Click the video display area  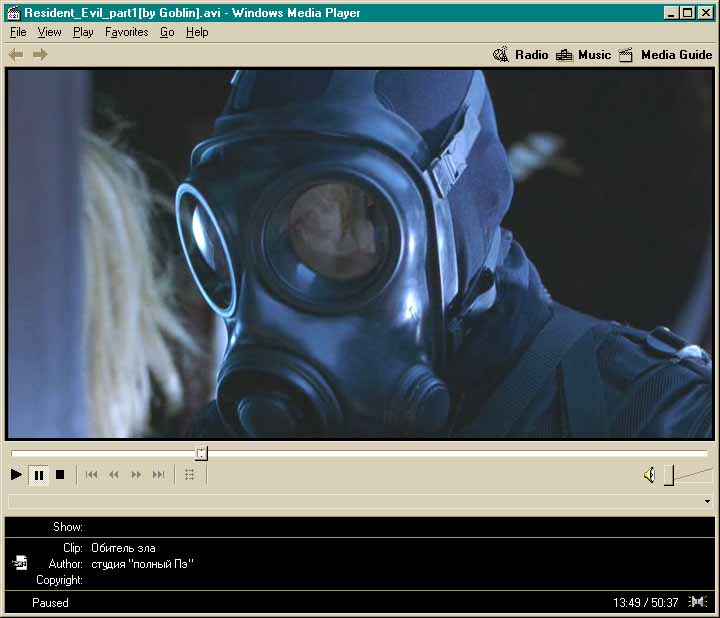click(x=360, y=253)
